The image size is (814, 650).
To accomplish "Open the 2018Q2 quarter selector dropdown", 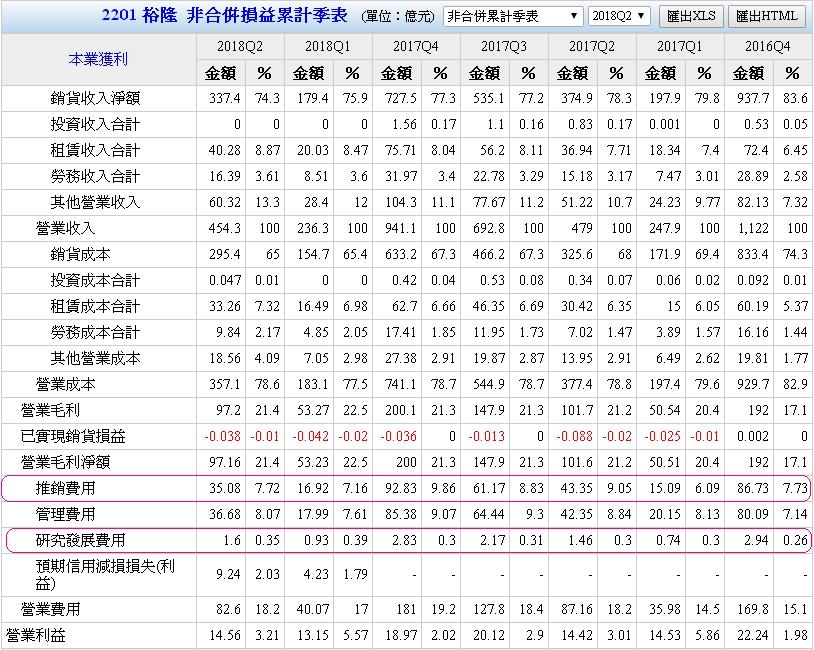I will 619,16.
